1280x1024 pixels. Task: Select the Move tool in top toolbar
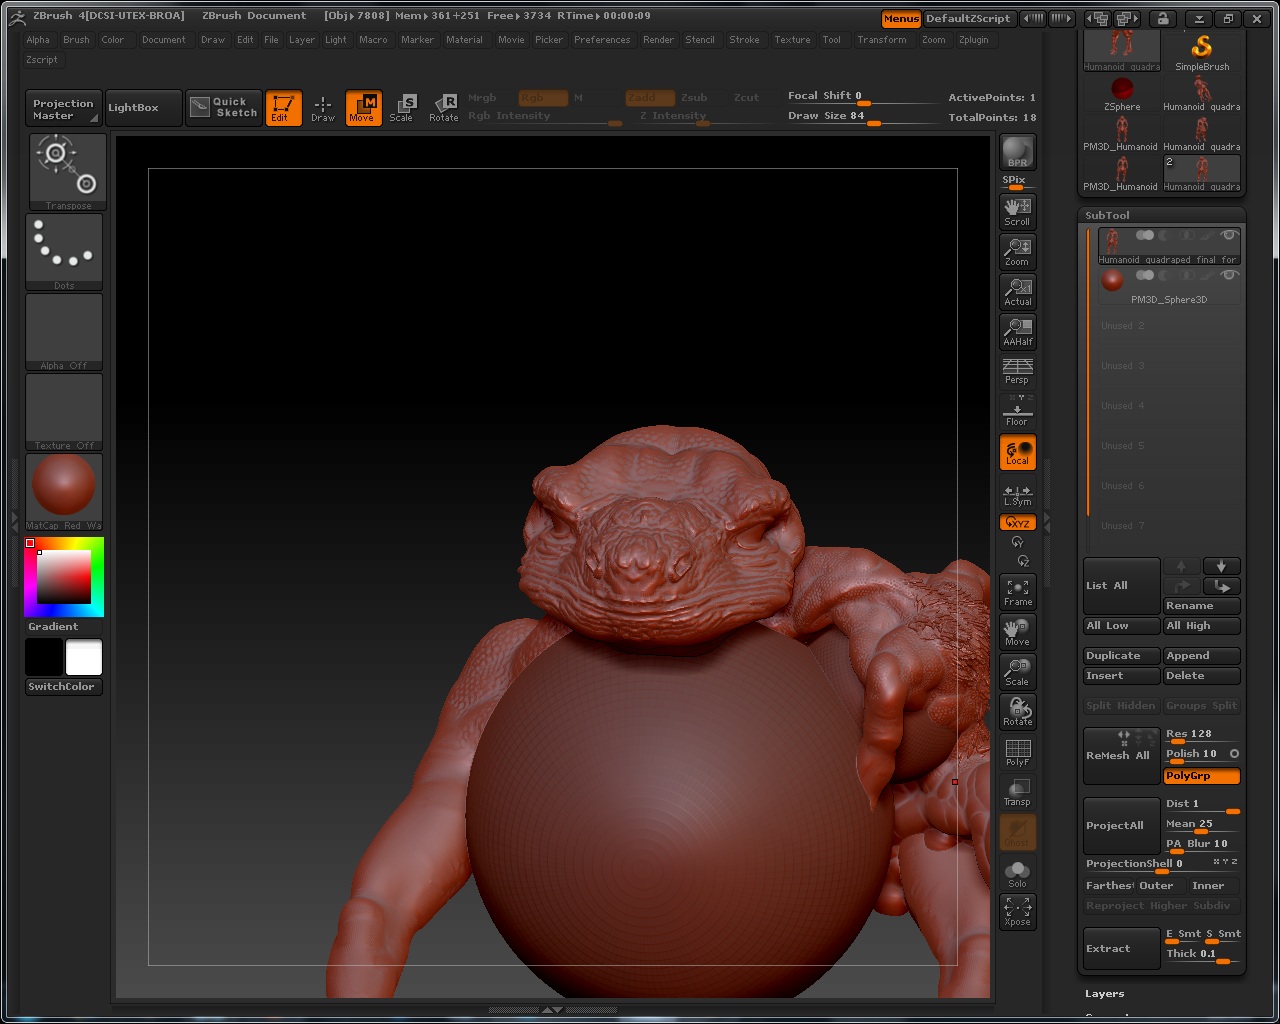363,108
